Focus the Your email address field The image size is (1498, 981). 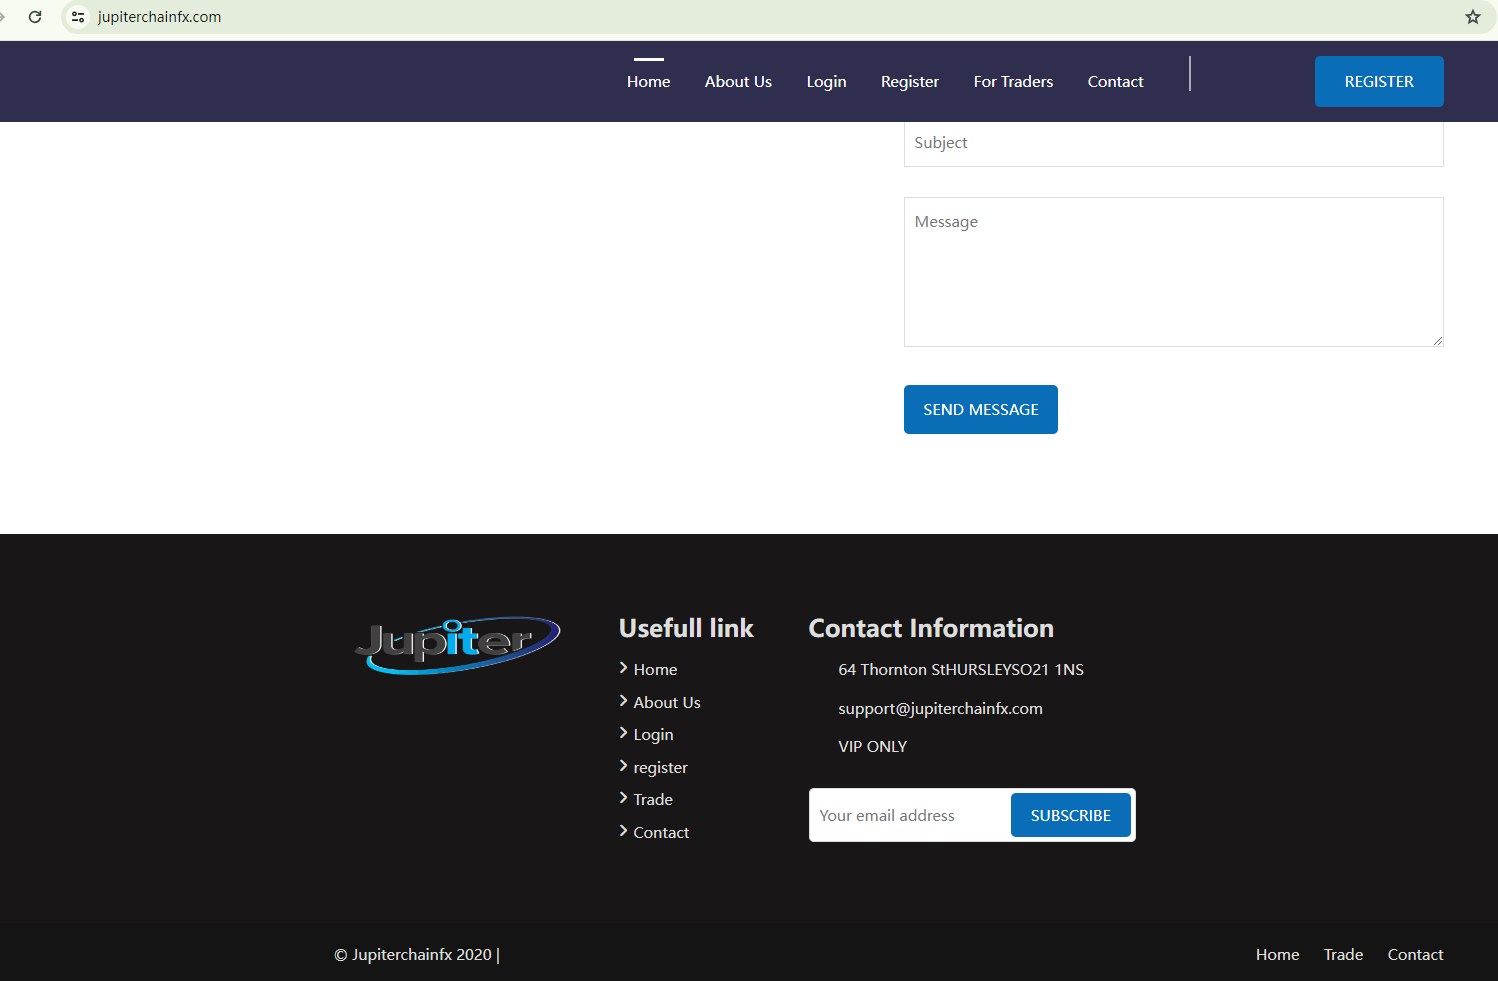click(x=910, y=816)
